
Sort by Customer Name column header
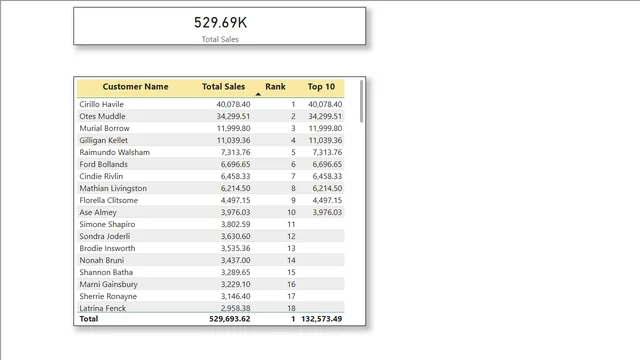pos(135,87)
